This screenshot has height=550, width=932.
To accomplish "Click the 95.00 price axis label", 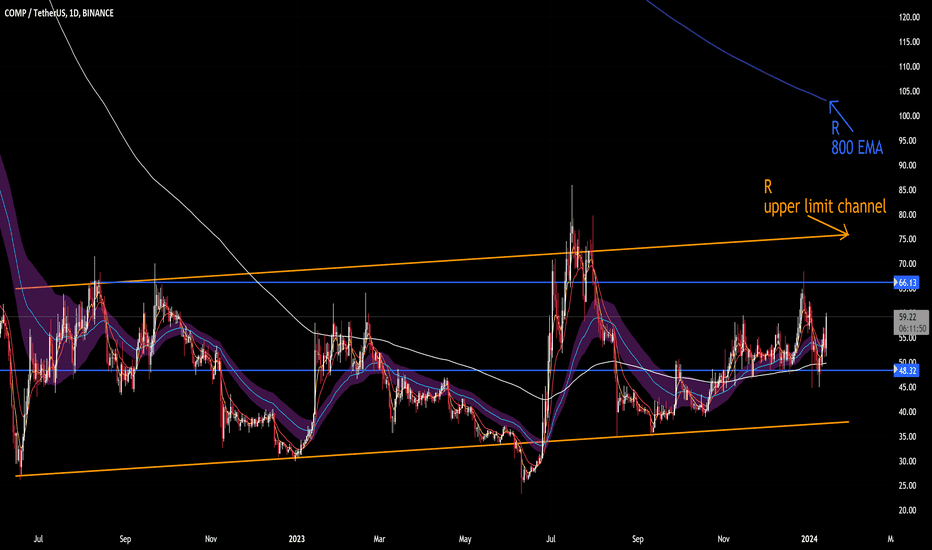I will [x=908, y=141].
